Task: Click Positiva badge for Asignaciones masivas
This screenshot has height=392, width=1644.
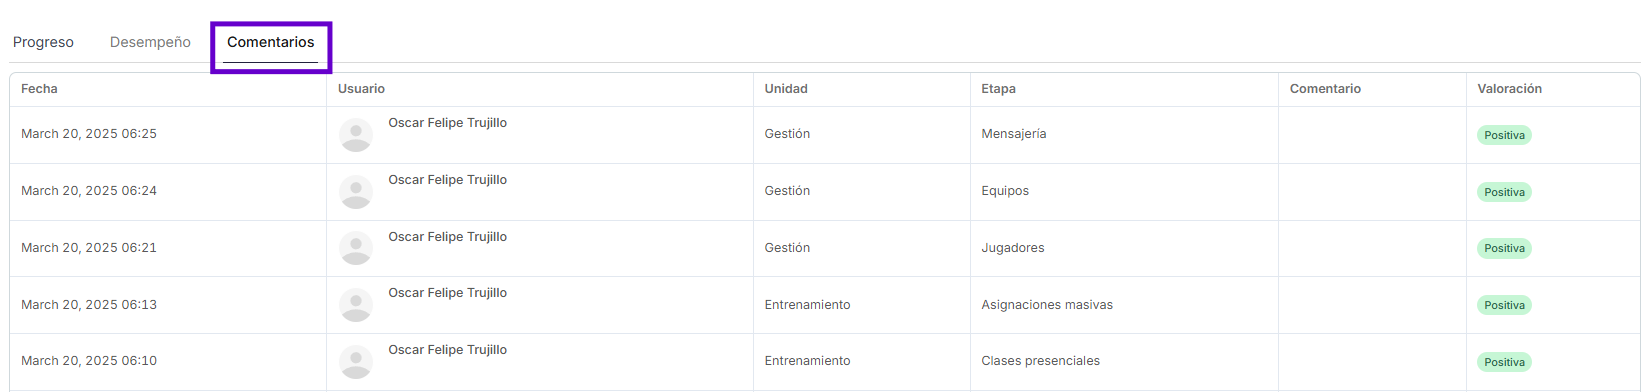Action: pos(1504,305)
